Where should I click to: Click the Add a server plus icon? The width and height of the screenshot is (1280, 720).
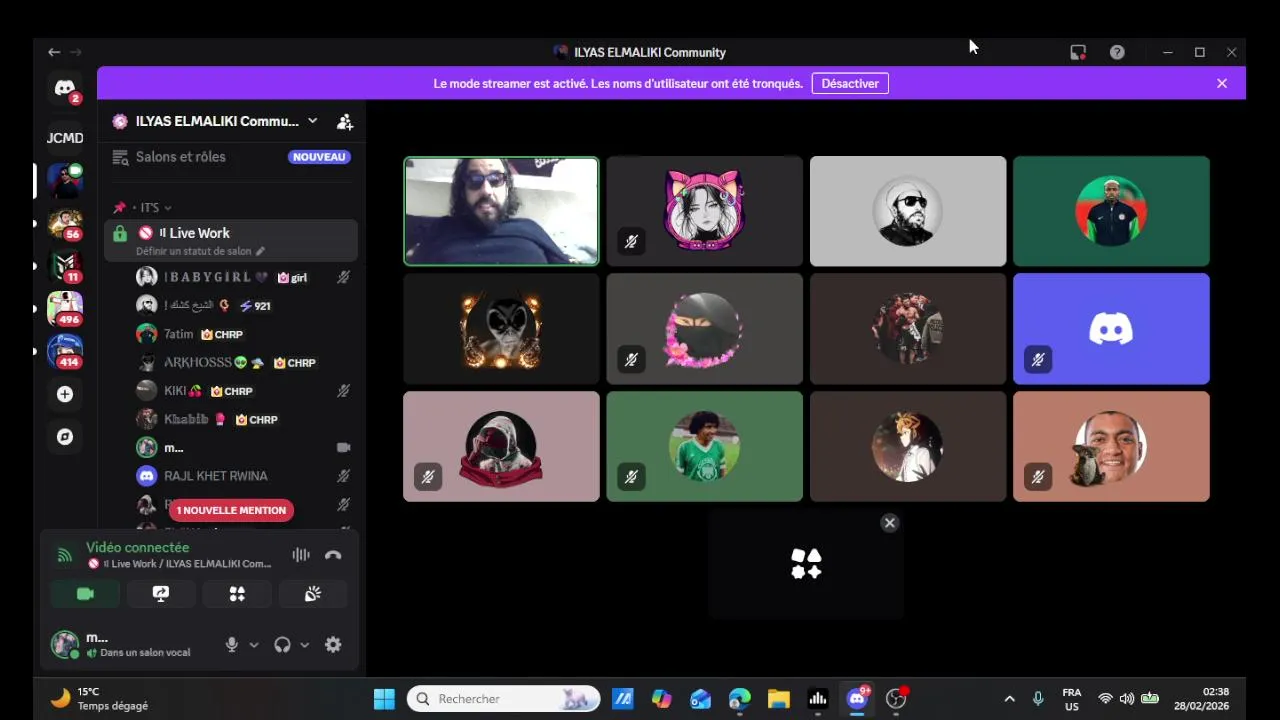pyautogui.click(x=65, y=394)
